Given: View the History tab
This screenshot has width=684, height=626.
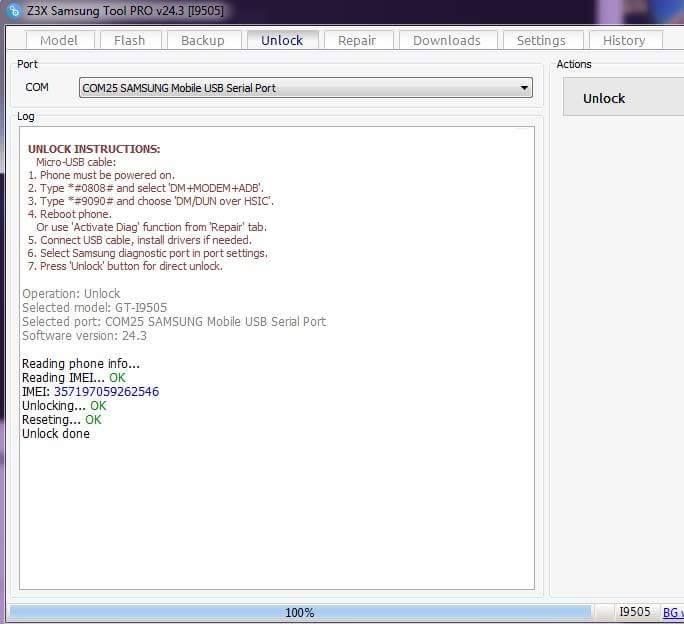Looking at the screenshot, I should pyautogui.click(x=625, y=41).
